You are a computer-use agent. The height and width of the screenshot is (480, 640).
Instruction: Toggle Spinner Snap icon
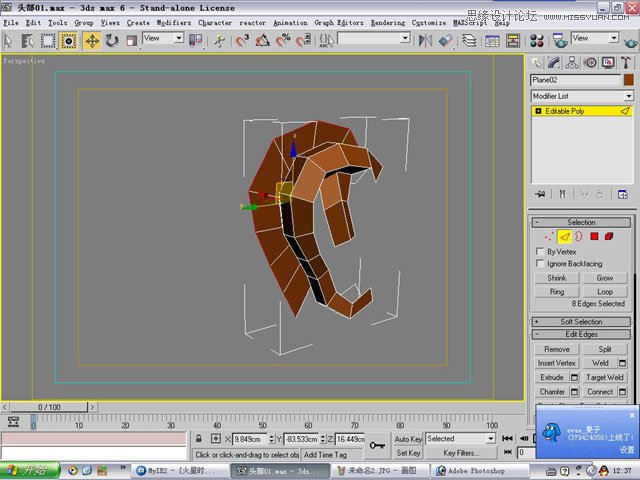[x=304, y=41]
